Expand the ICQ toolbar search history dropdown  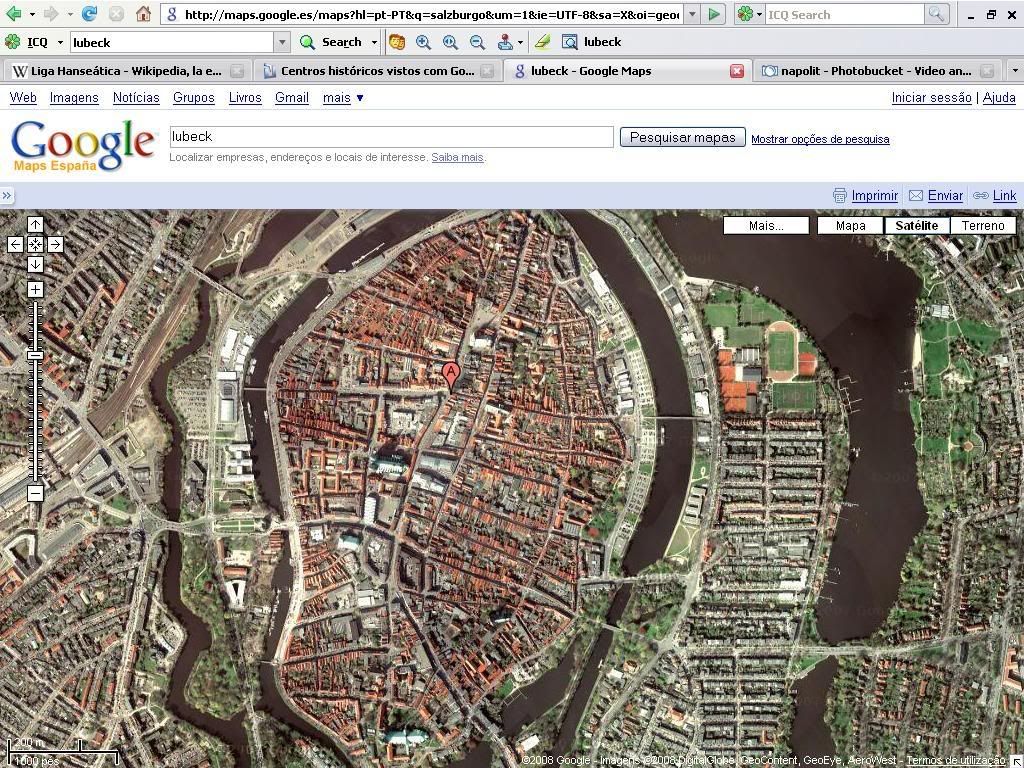point(282,42)
